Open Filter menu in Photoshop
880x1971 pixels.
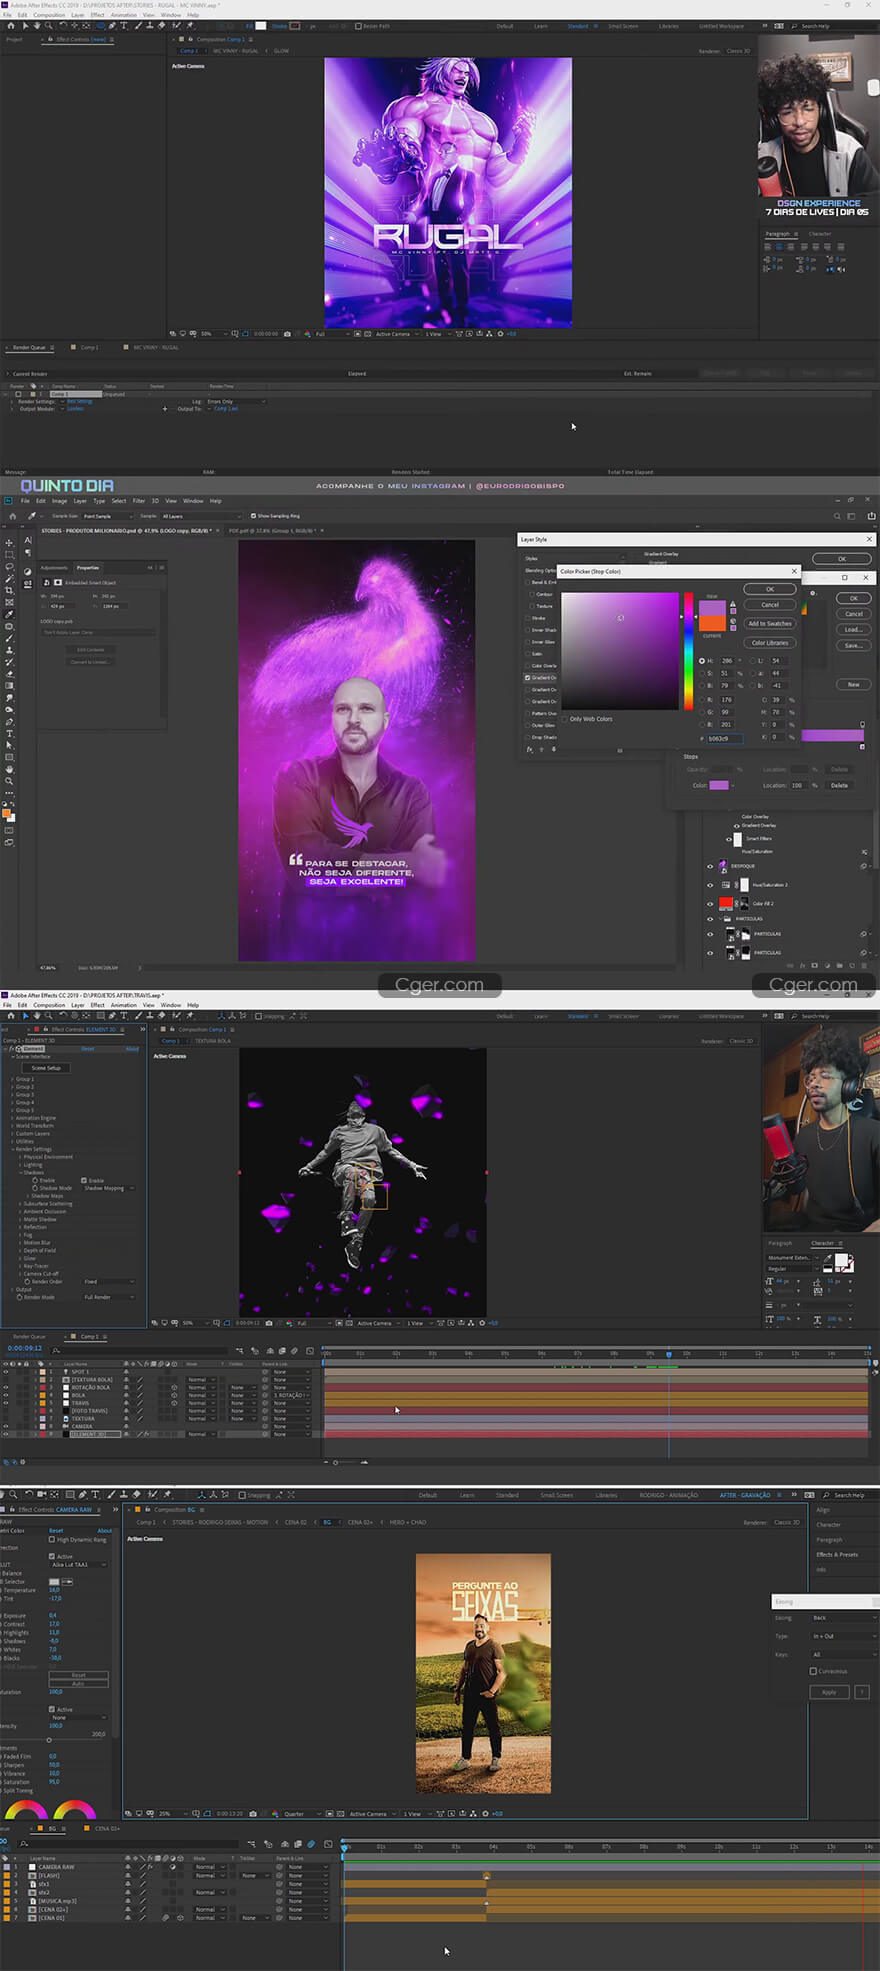click(x=139, y=501)
